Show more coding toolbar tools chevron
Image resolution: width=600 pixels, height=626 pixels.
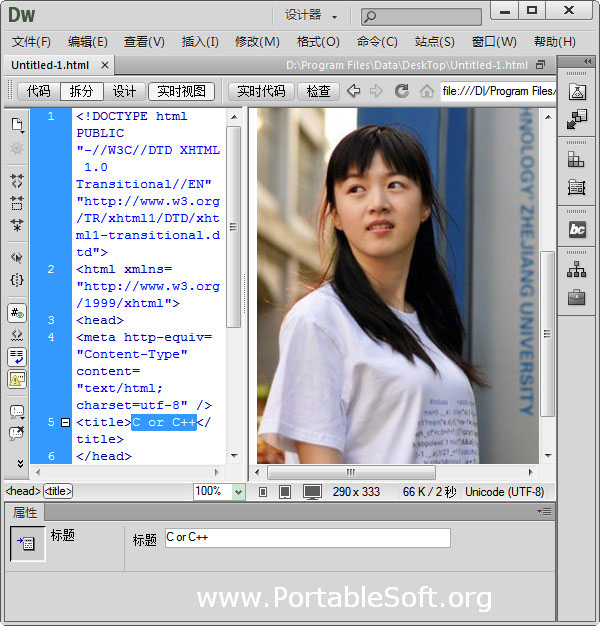20,463
